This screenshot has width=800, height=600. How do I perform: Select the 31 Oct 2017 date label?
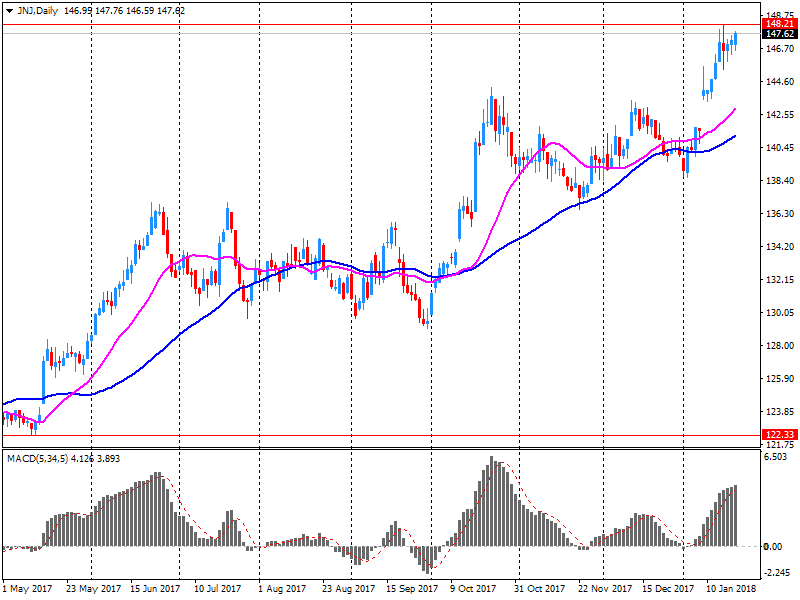(x=541, y=589)
